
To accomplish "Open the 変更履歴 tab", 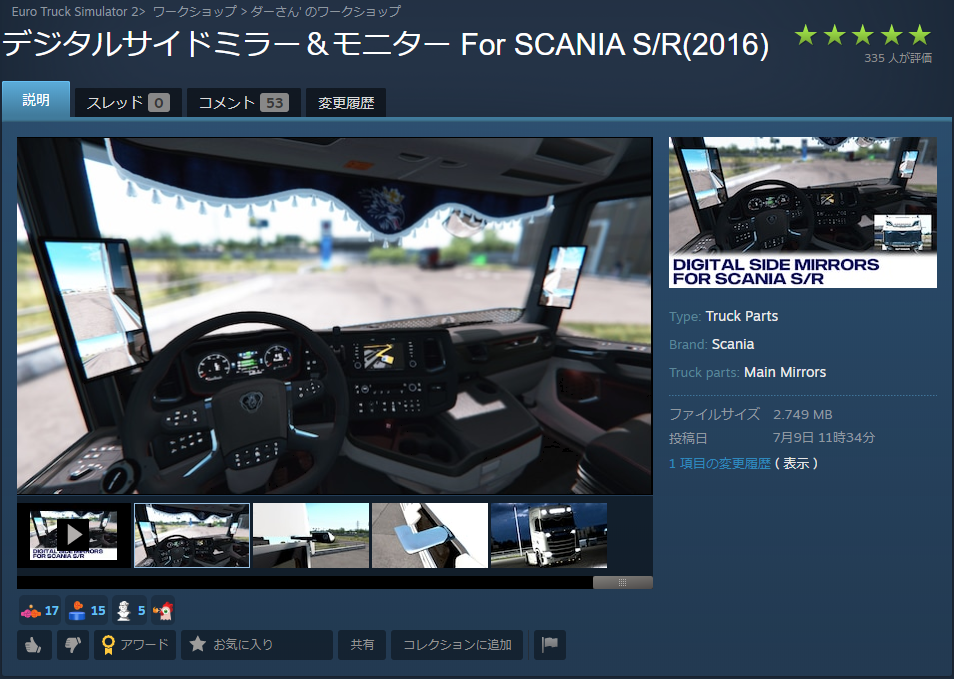I will (346, 102).
